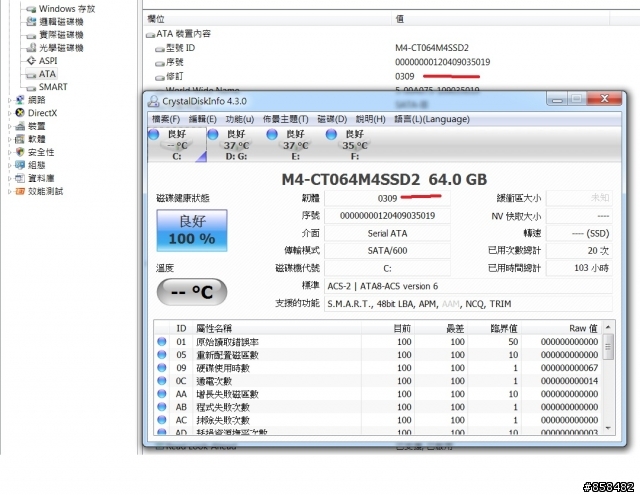Click status orb of attribute AA row

(162, 394)
